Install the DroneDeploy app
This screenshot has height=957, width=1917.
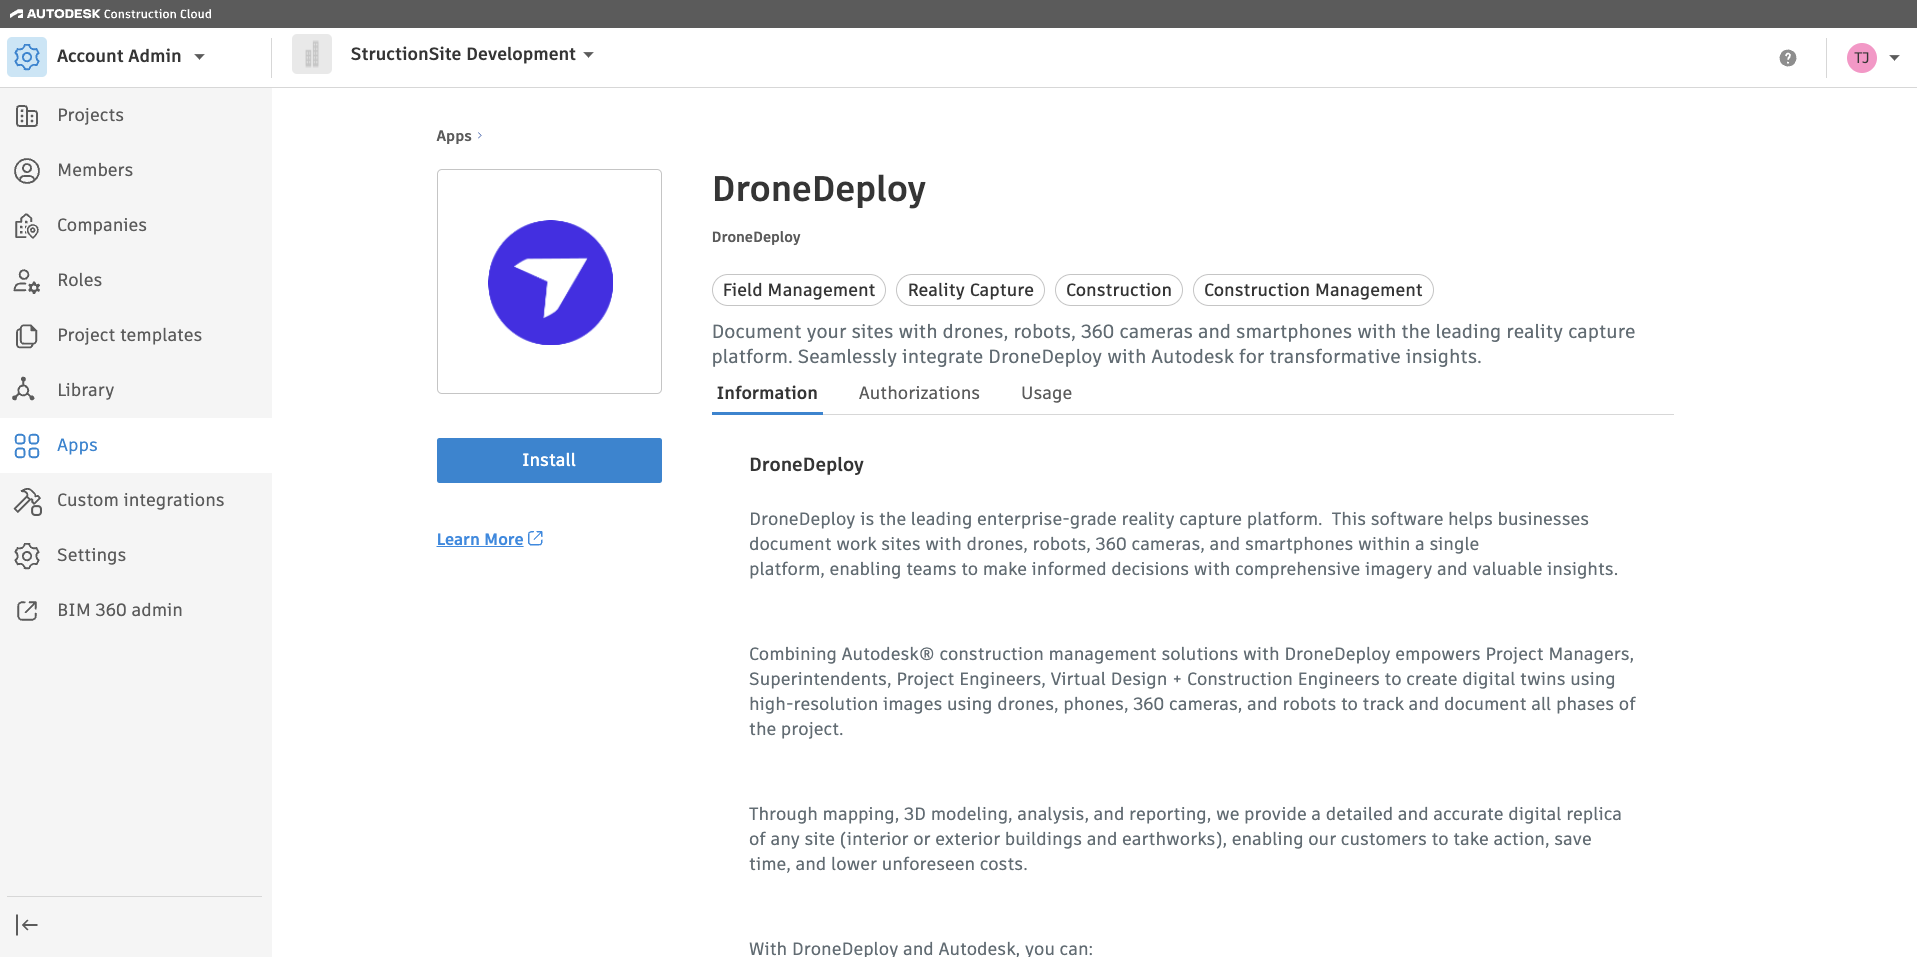(x=549, y=460)
